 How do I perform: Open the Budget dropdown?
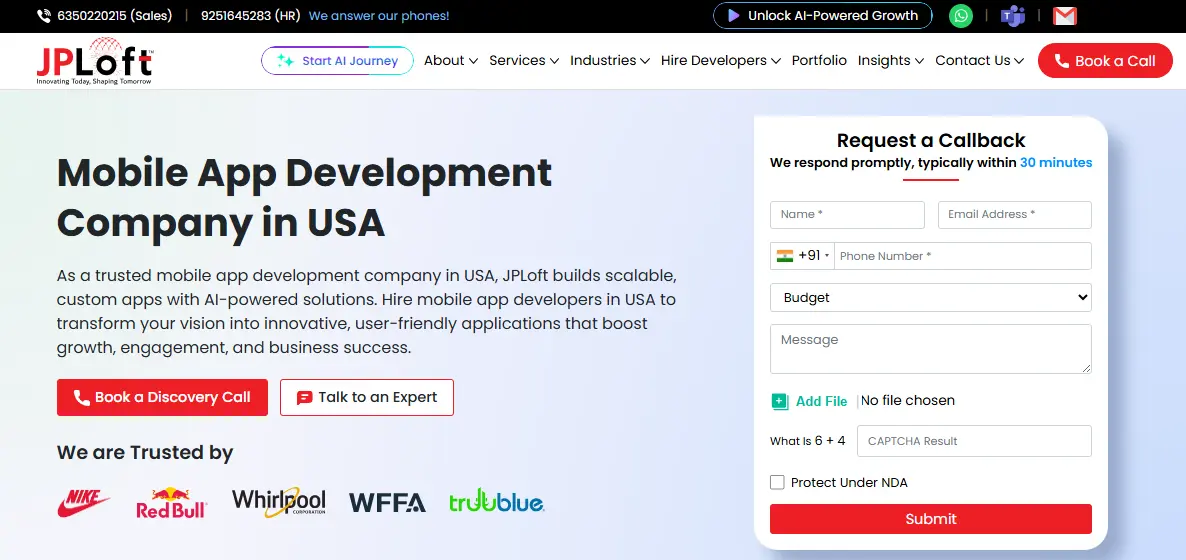[x=930, y=297]
